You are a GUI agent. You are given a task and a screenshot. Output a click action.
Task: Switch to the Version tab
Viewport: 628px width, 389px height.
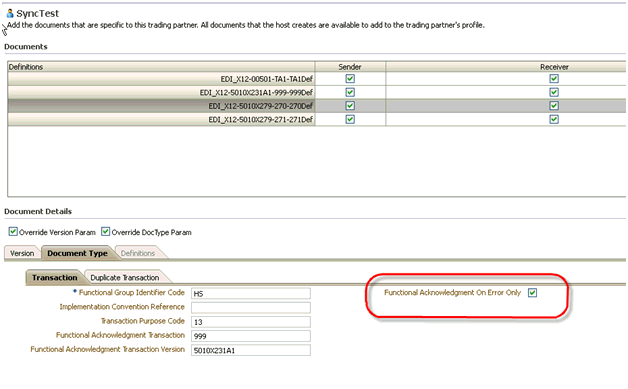[x=22, y=253]
